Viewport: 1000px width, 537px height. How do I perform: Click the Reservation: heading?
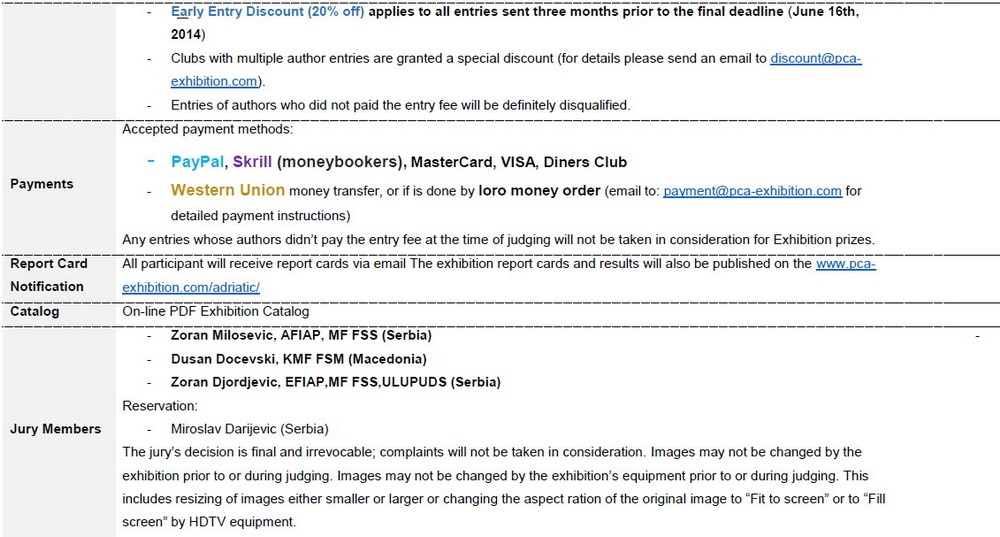[x=160, y=406]
